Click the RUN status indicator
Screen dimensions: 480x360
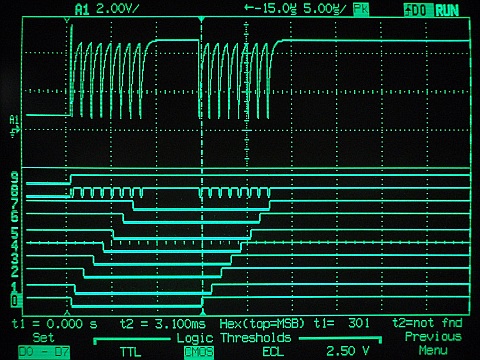(447, 10)
